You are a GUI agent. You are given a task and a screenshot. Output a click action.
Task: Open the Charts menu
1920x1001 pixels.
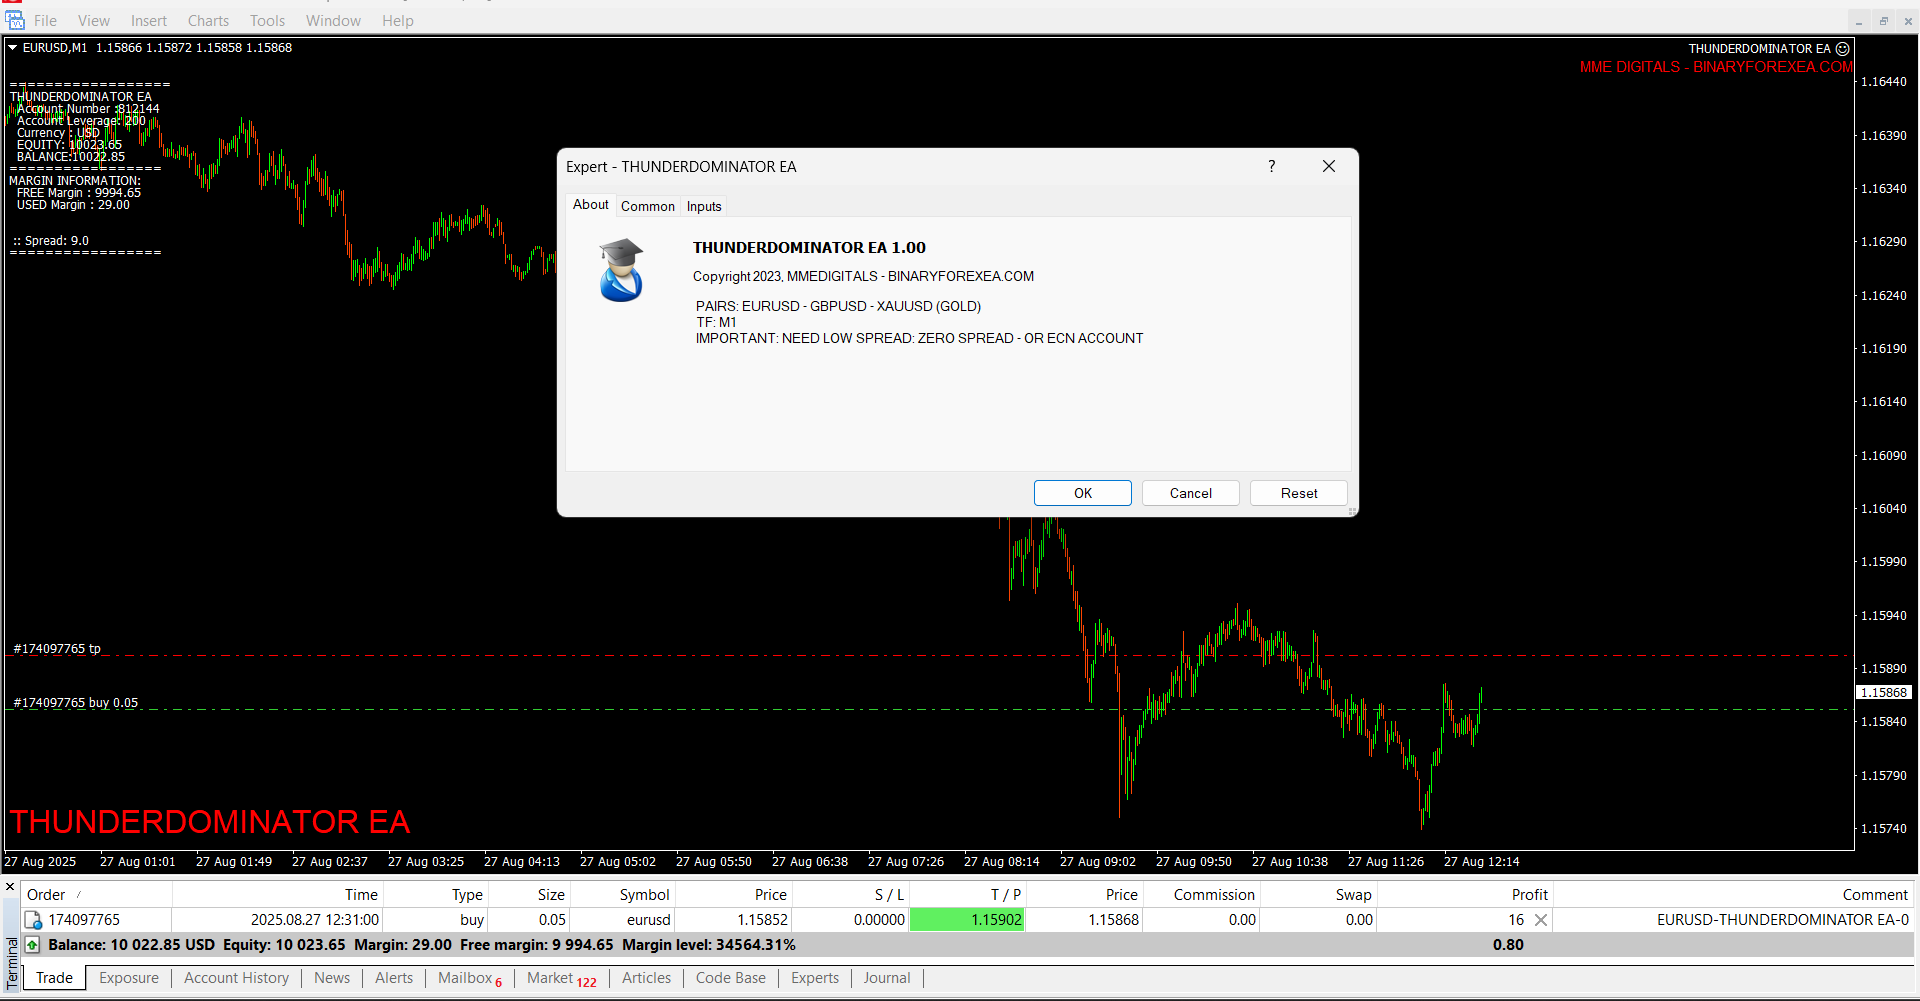pyautogui.click(x=208, y=20)
